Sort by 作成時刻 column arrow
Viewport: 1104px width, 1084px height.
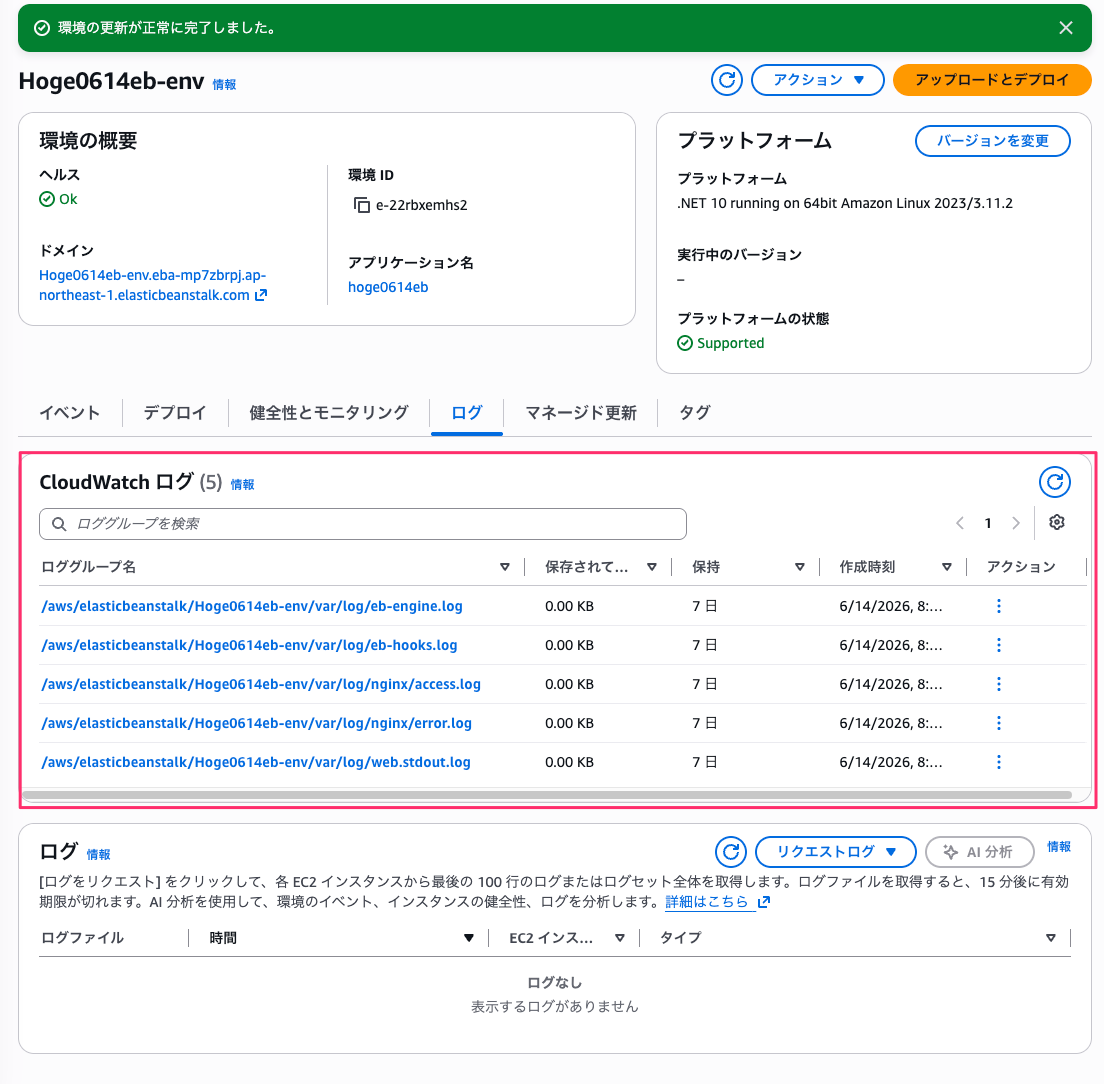click(x=947, y=567)
